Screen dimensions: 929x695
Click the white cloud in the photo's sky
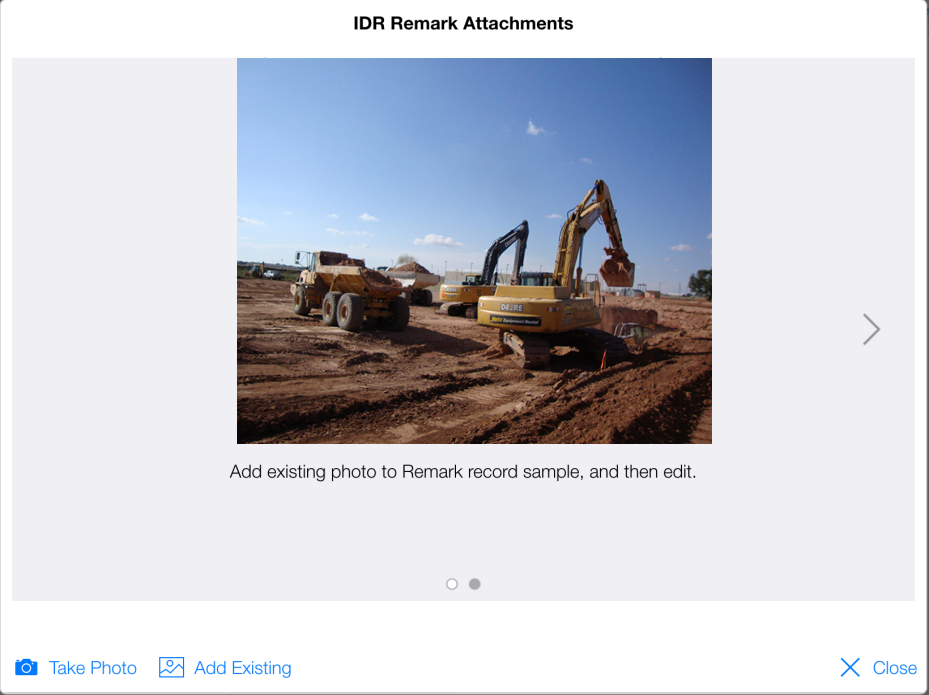click(438, 240)
